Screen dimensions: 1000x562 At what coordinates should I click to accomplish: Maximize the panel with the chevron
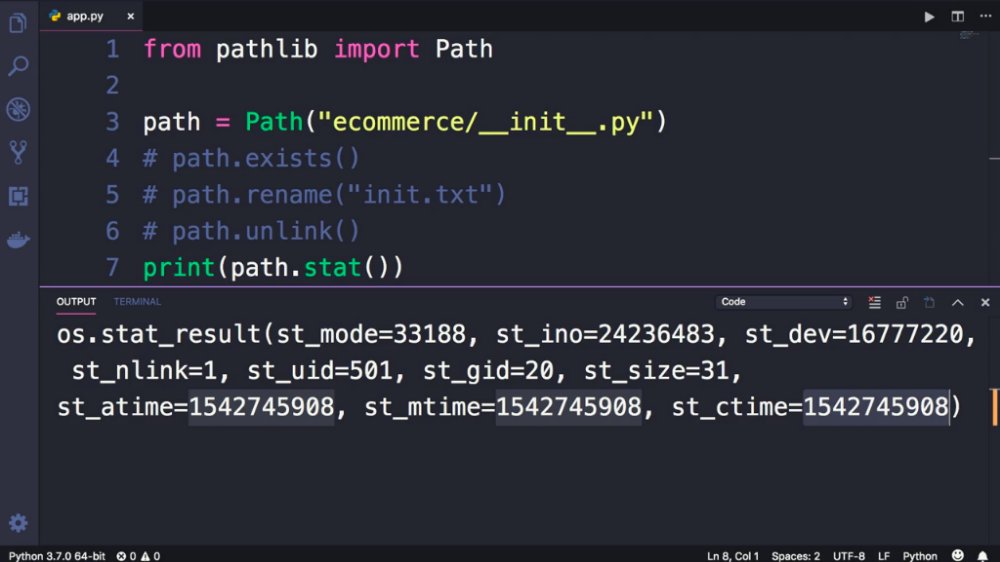pyautogui.click(x=957, y=302)
